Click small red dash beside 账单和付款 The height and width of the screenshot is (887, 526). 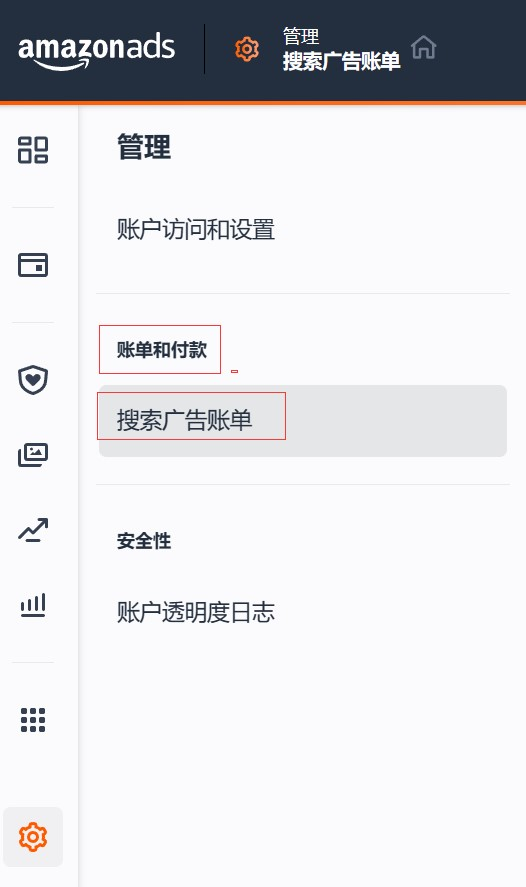[234, 371]
